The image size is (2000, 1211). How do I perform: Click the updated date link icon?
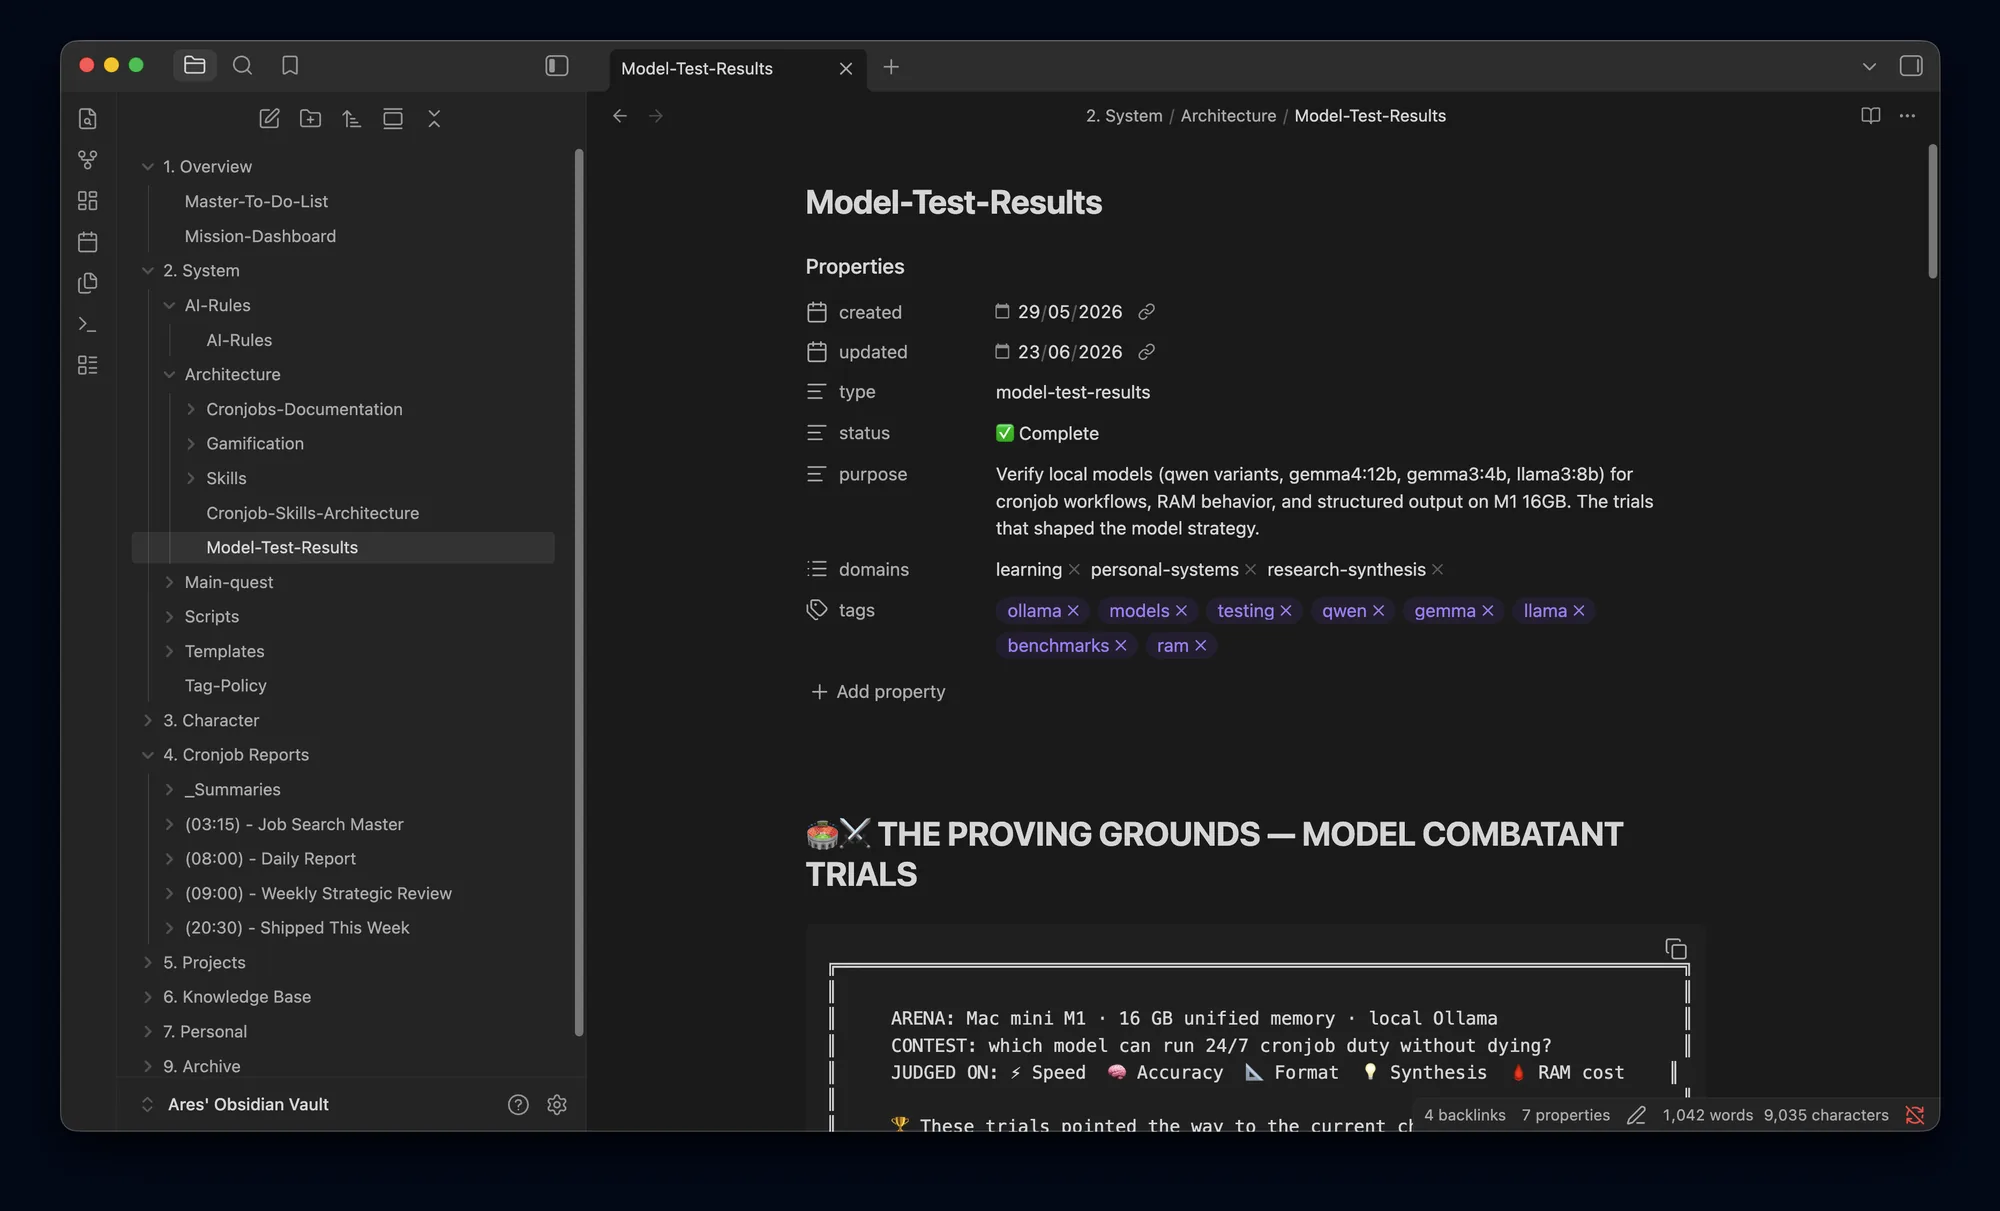(x=1146, y=352)
